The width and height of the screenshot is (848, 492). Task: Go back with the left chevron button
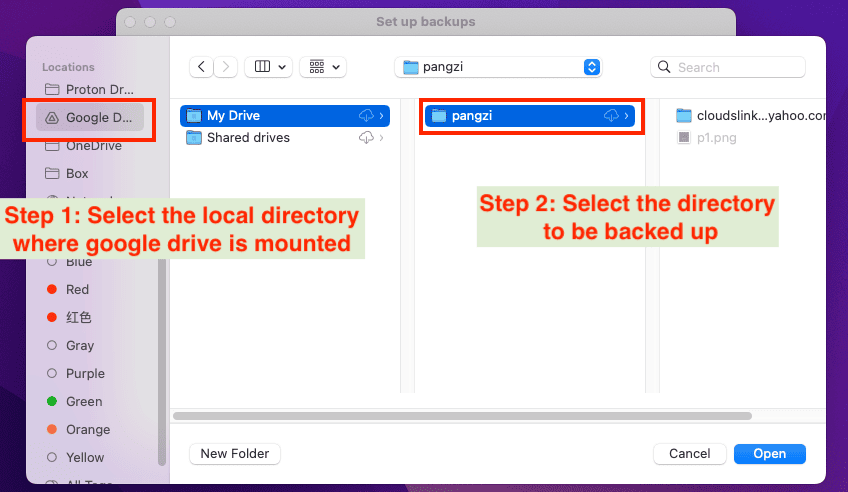tap(201, 67)
